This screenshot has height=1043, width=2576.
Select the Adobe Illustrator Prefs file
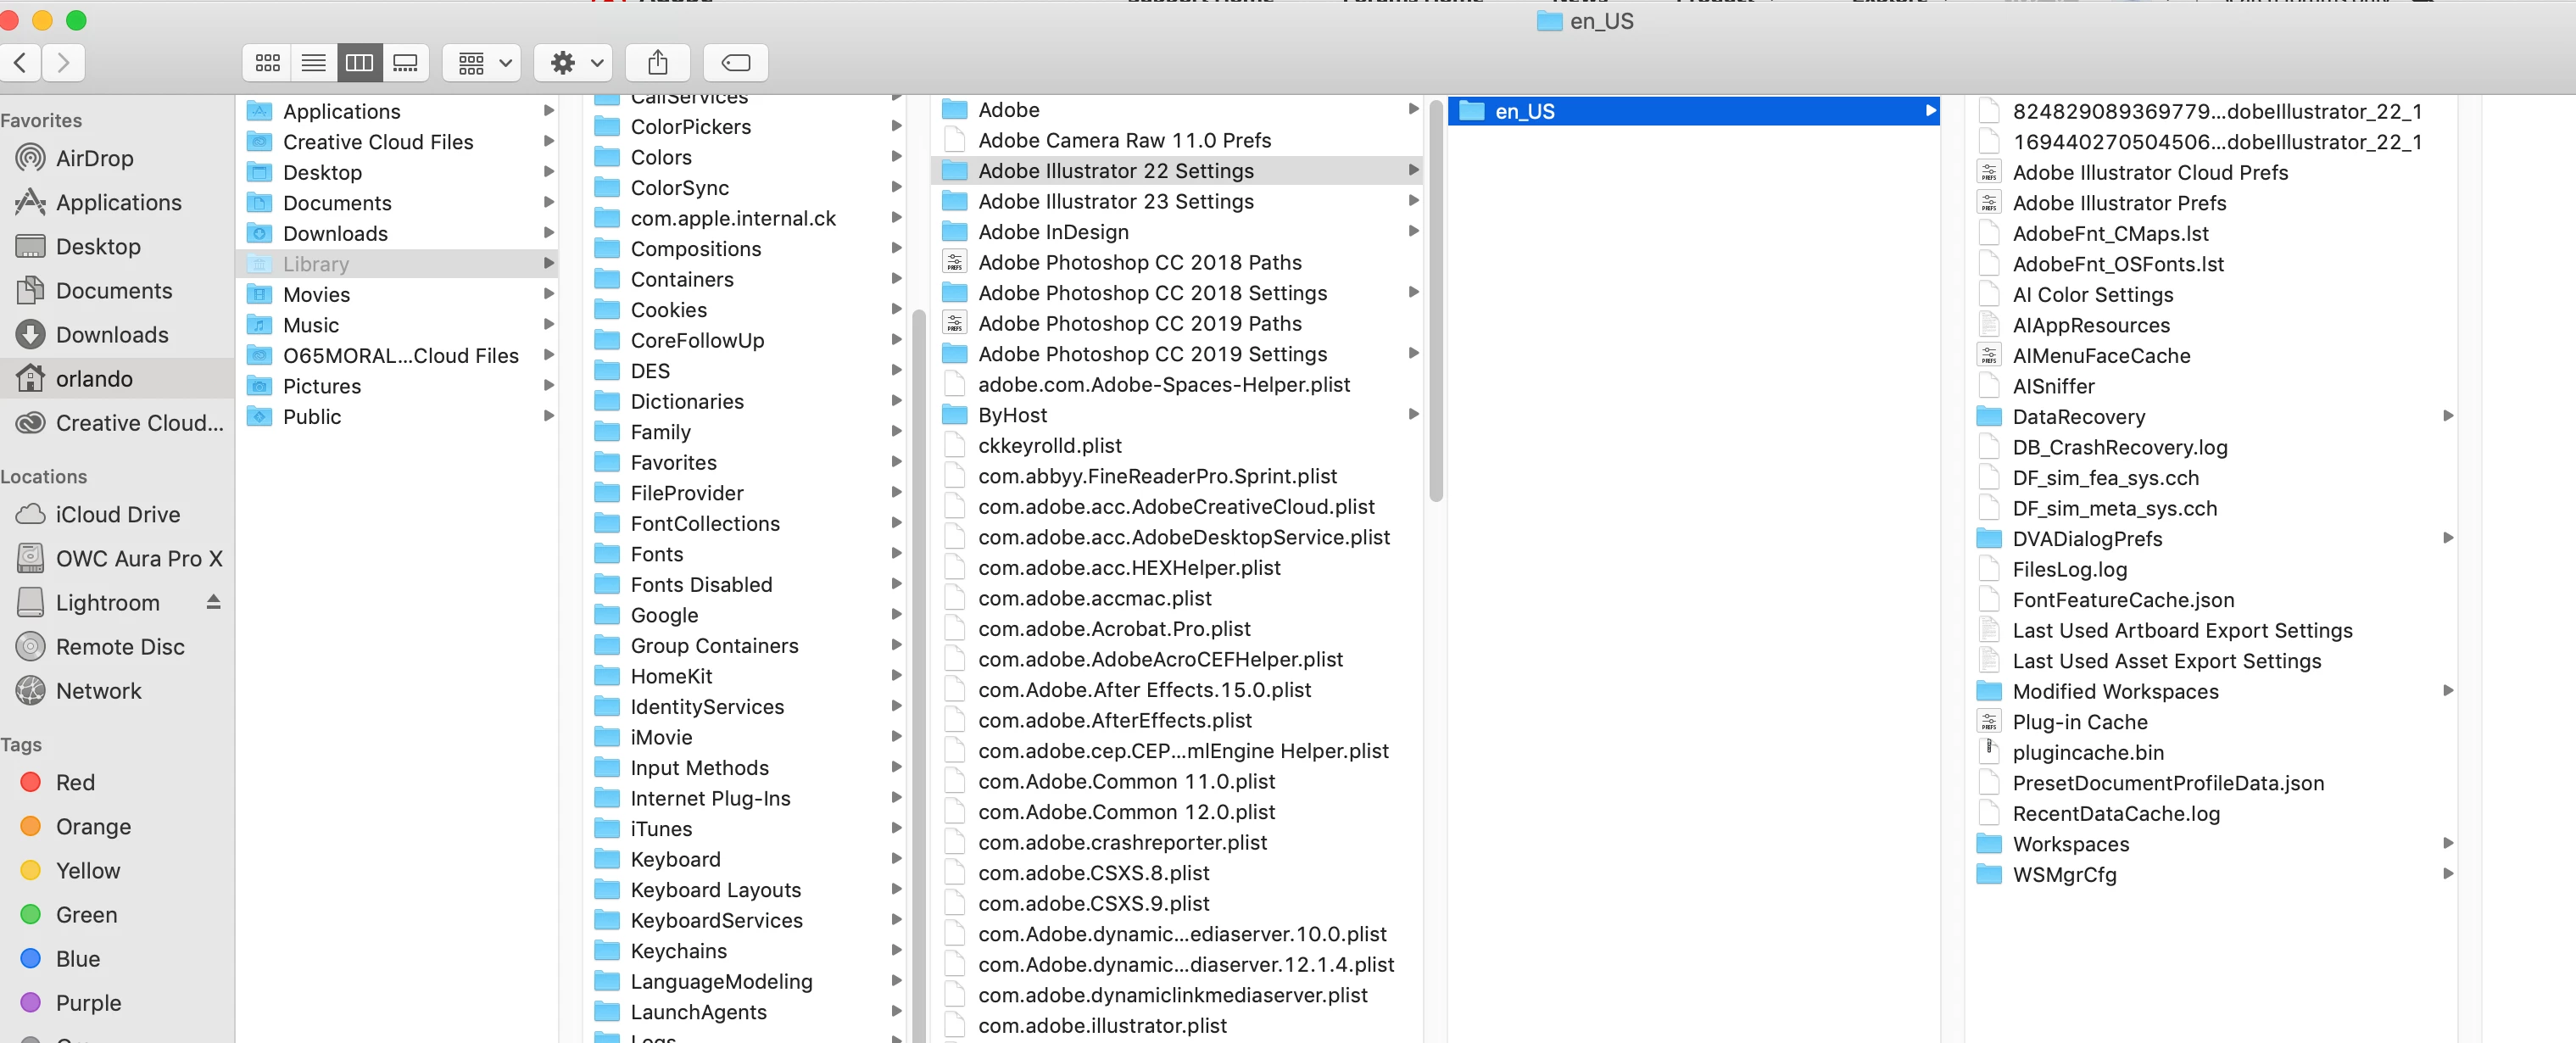(x=2118, y=203)
